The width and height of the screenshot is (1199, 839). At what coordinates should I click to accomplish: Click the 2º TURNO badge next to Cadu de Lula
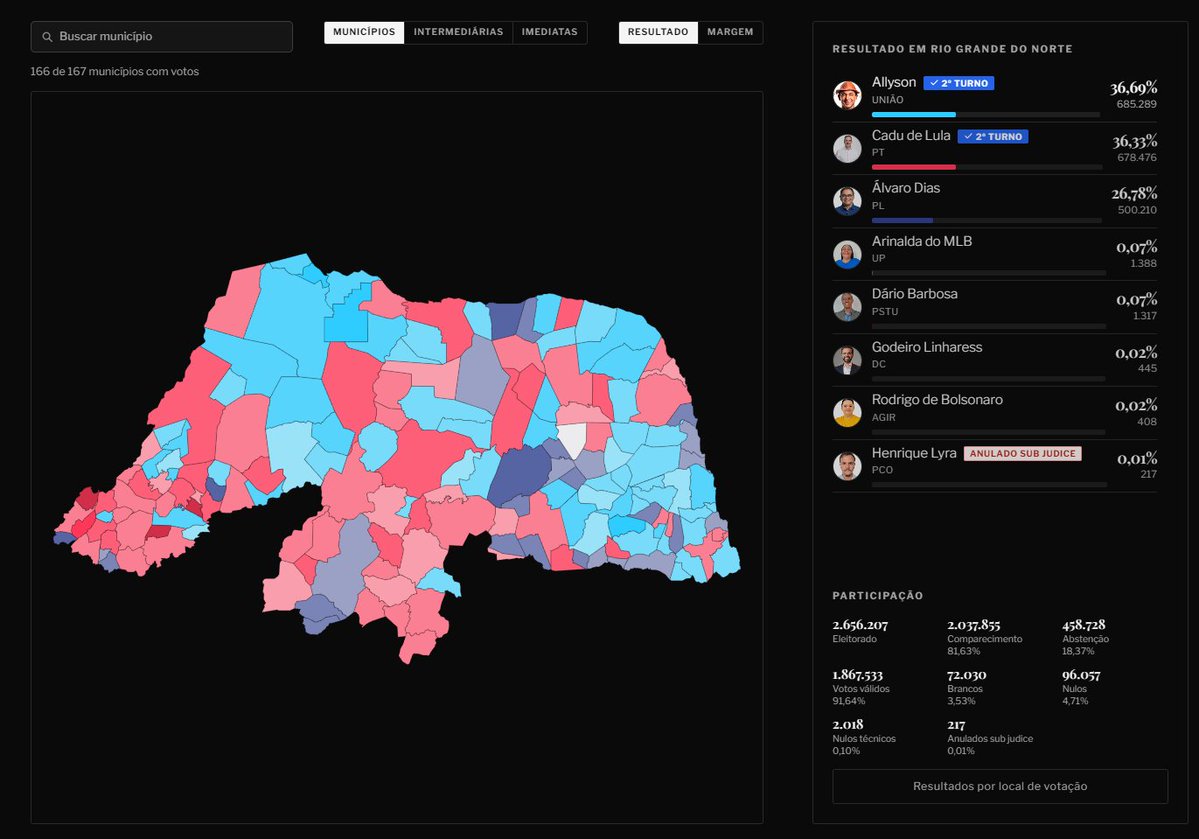993,136
